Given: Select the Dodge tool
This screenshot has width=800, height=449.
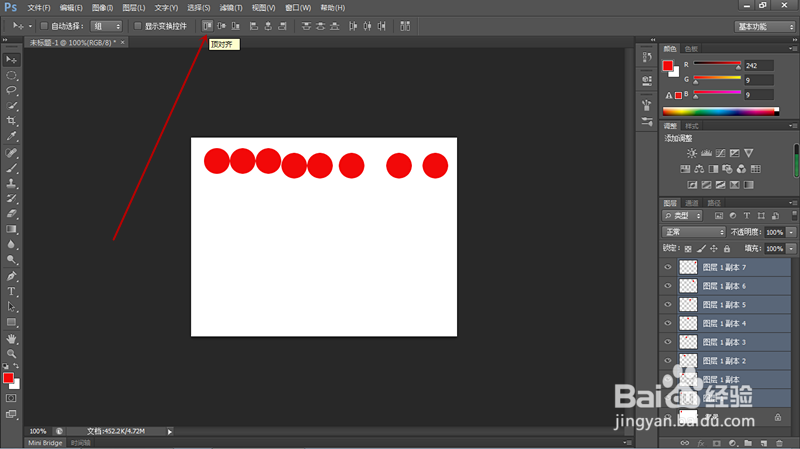Looking at the screenshot, I should pyautogui.click(x=11, y=260).
